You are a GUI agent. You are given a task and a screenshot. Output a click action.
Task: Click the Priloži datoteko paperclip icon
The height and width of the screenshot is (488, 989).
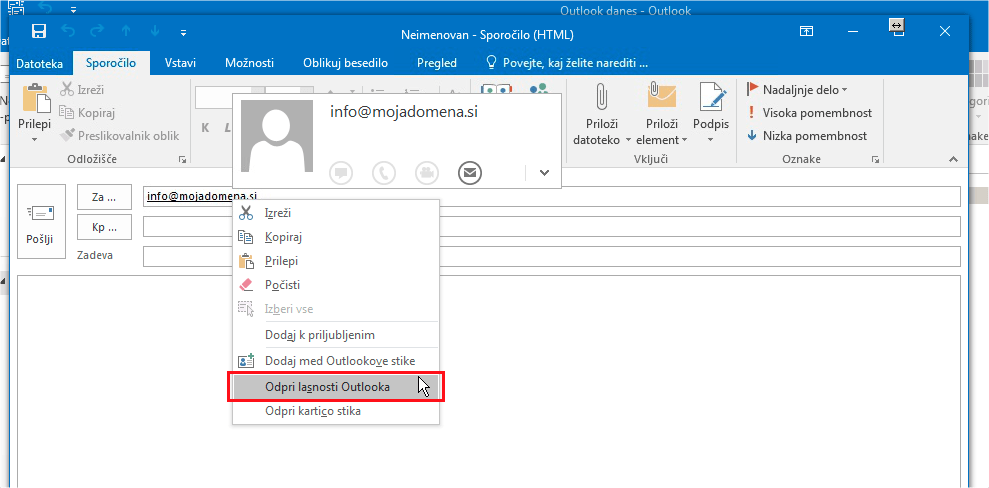tap(602, 97)
